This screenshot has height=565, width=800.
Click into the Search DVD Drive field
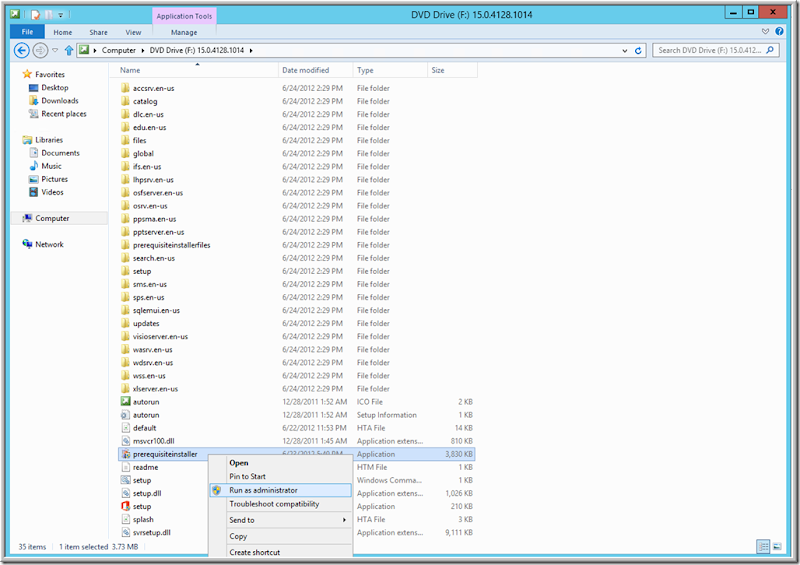tap(709, 50)
